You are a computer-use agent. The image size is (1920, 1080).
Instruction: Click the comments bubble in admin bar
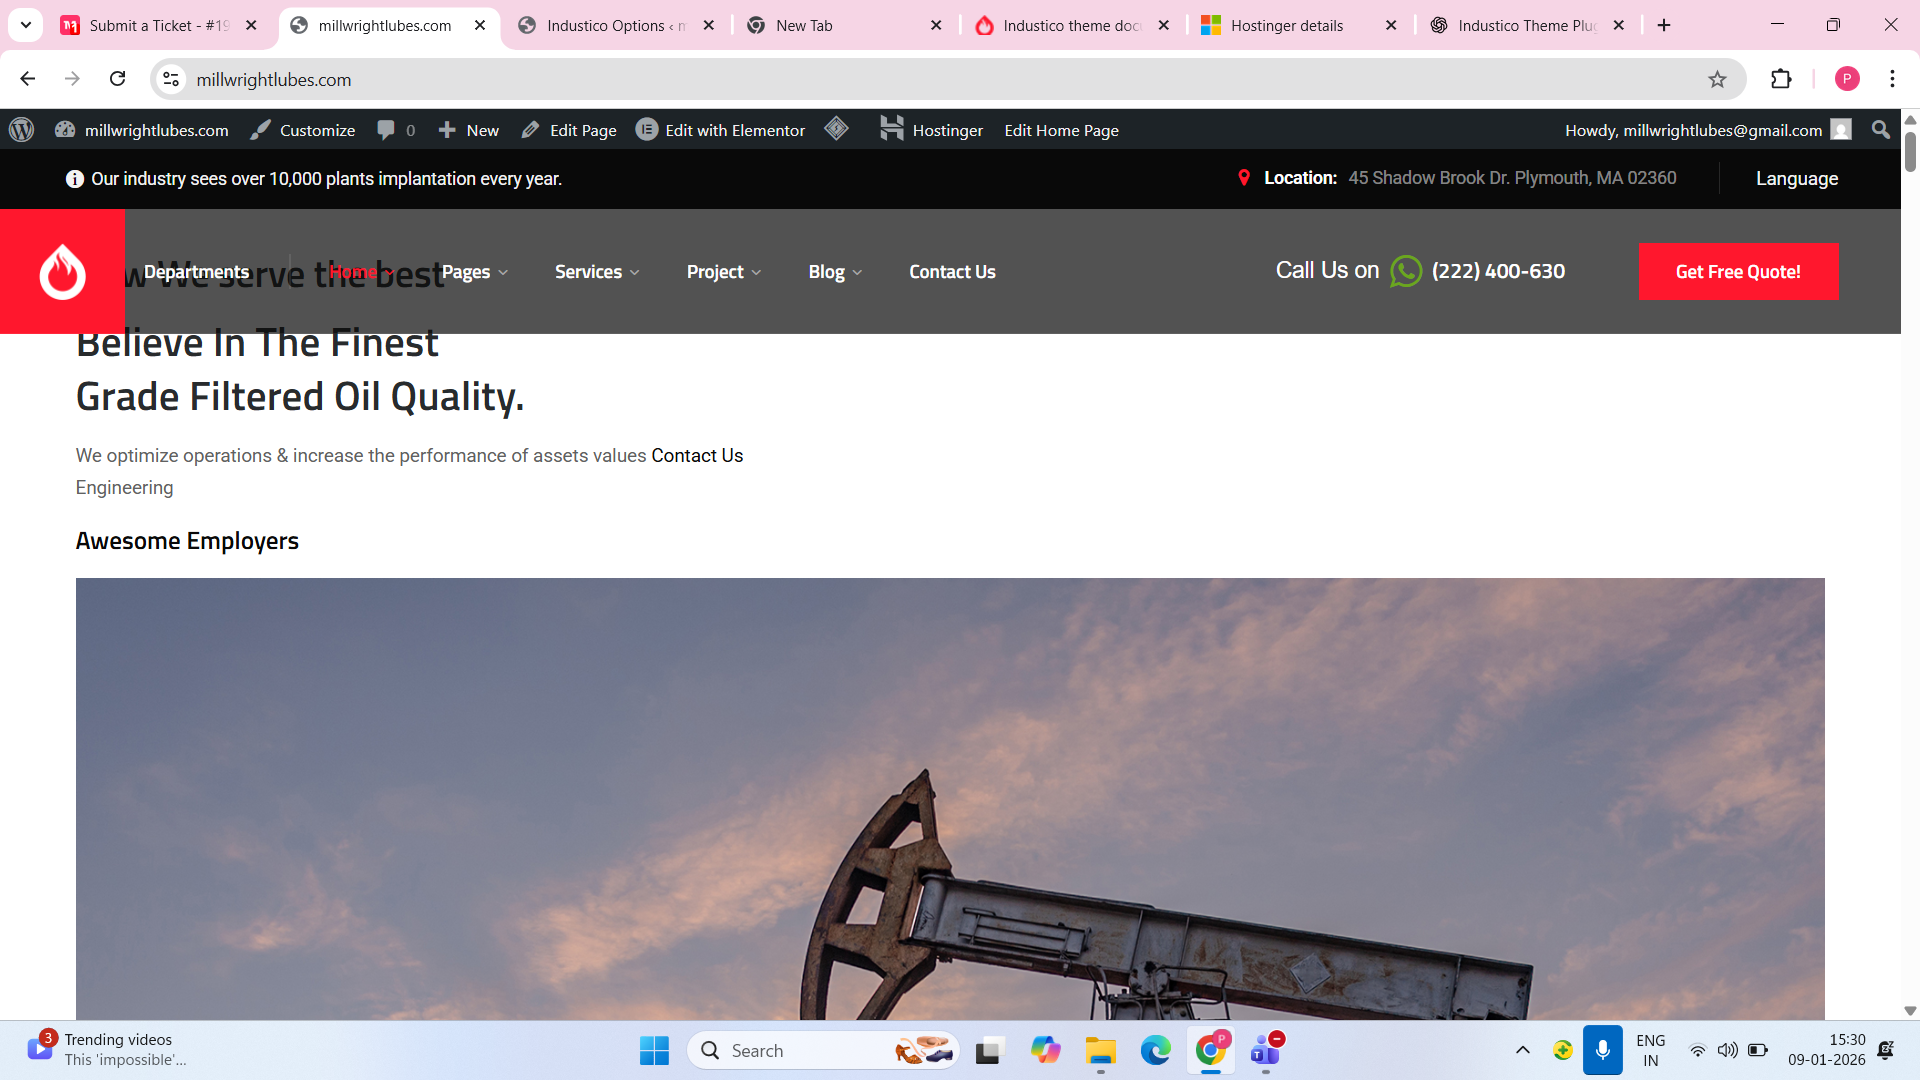(386, 130)
